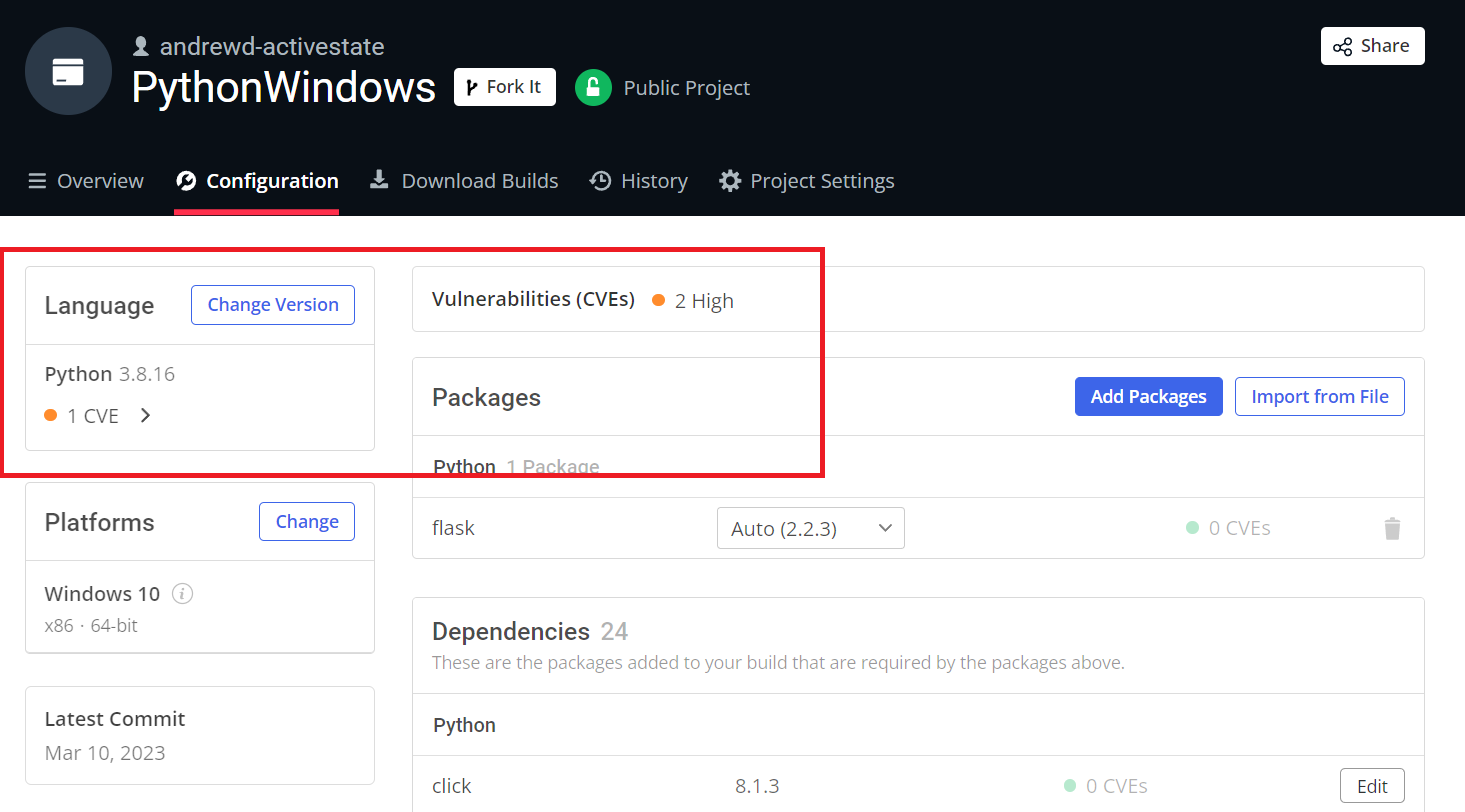1465x812 pixels.
Task: Click the Share button
Action: pyautogui.click(x=1372, y=46)
